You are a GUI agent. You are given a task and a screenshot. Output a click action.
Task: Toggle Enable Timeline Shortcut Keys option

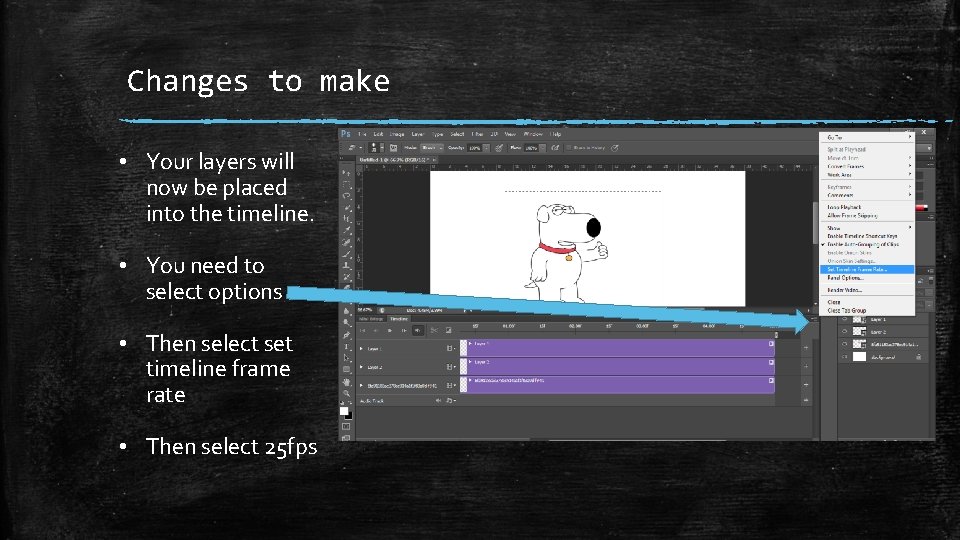pos(867,236)
